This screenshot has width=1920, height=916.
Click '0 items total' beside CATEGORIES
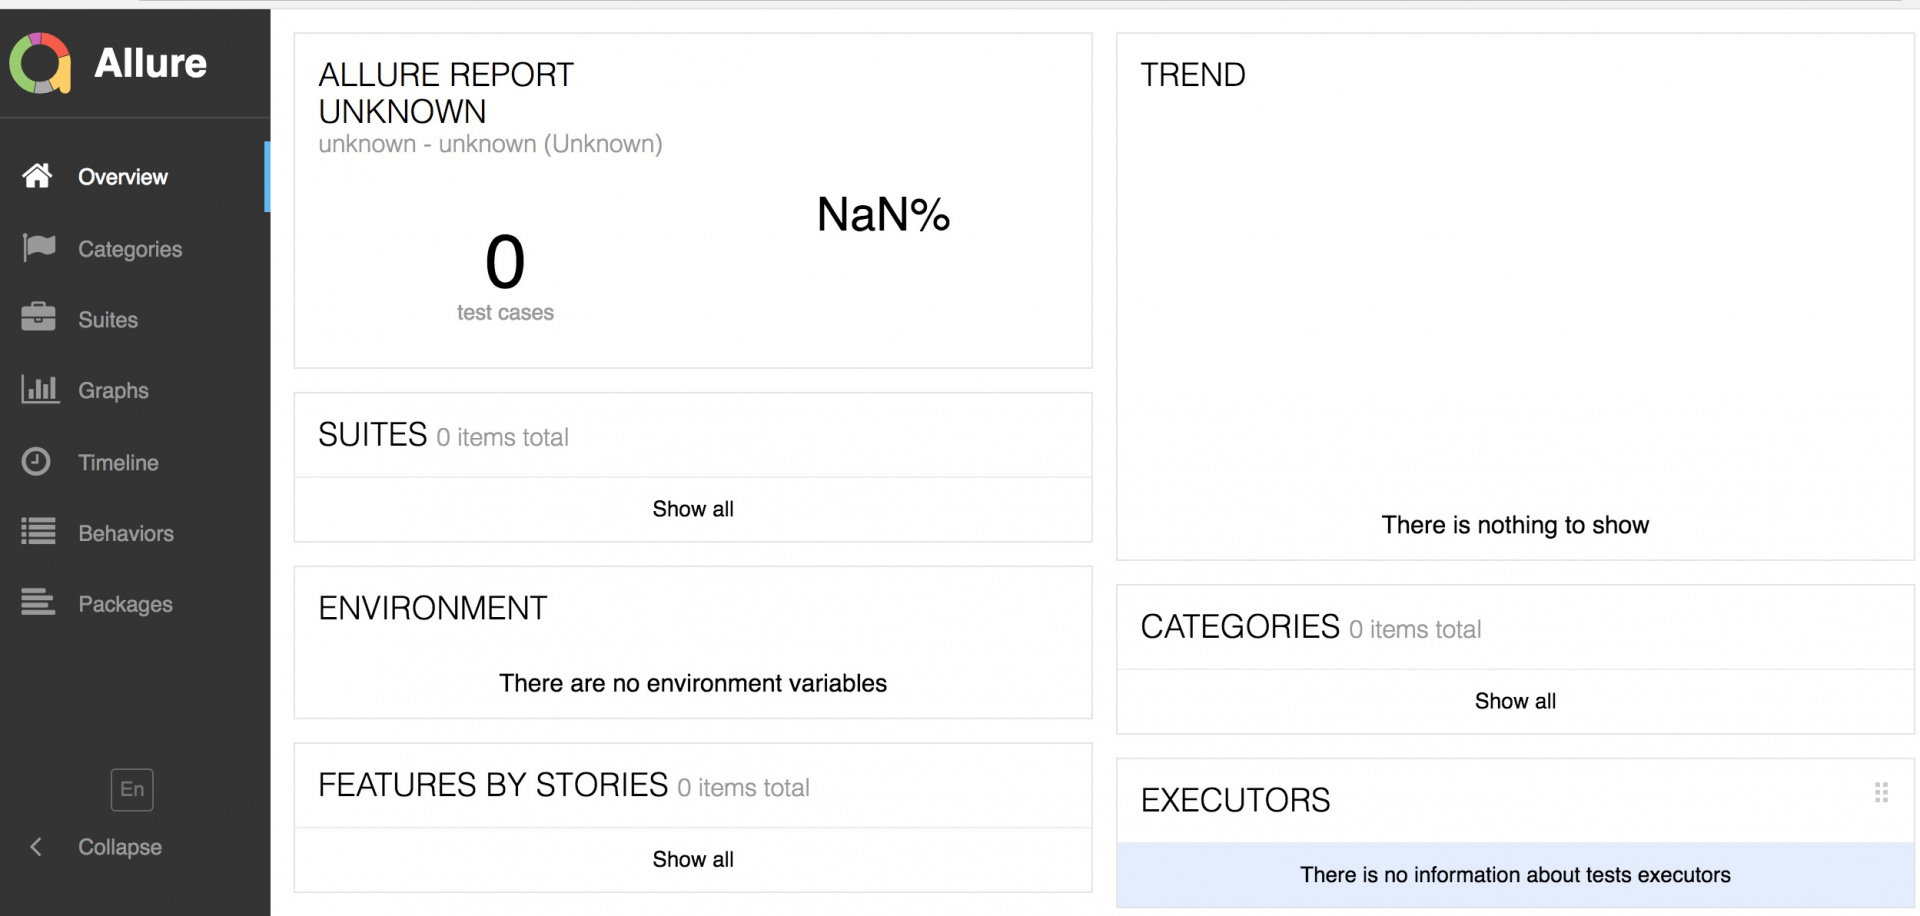1415,629
